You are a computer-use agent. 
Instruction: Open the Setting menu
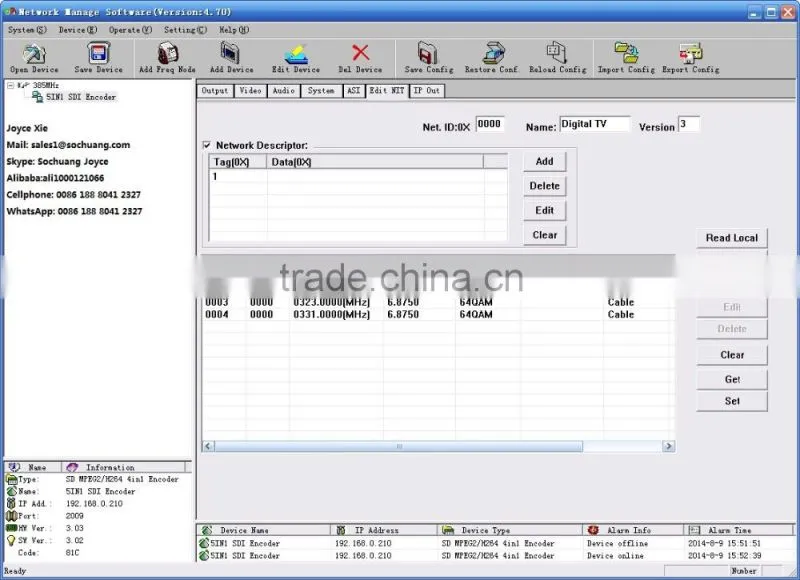pos(185,30)
